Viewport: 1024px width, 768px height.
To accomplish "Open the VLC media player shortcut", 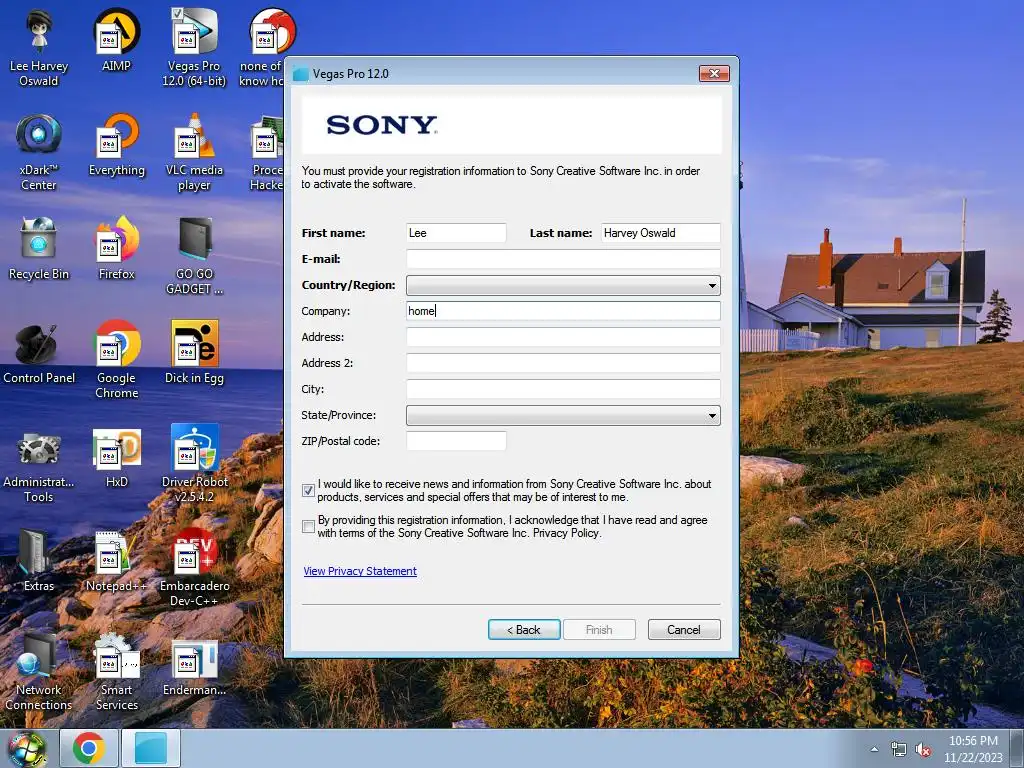I will coord(194,152).
